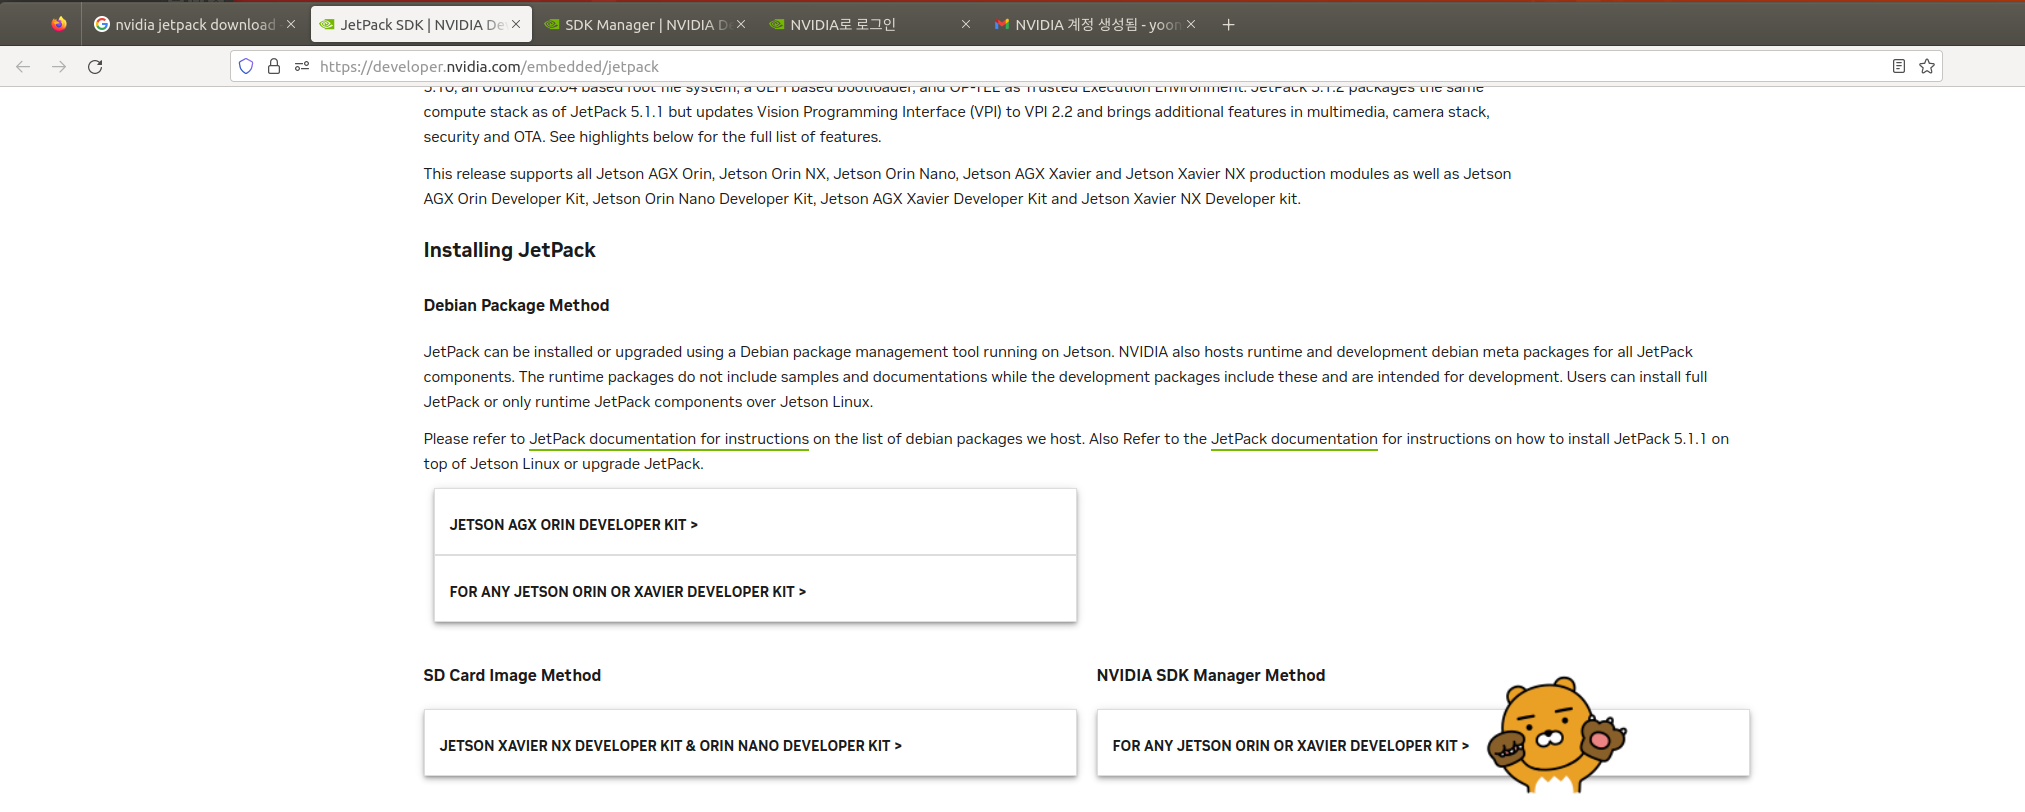Open the NVIDIA 계정 생성됨 Gmail tab
The height and width of the screenshot is (812, 2025).
coord(1096,24)
